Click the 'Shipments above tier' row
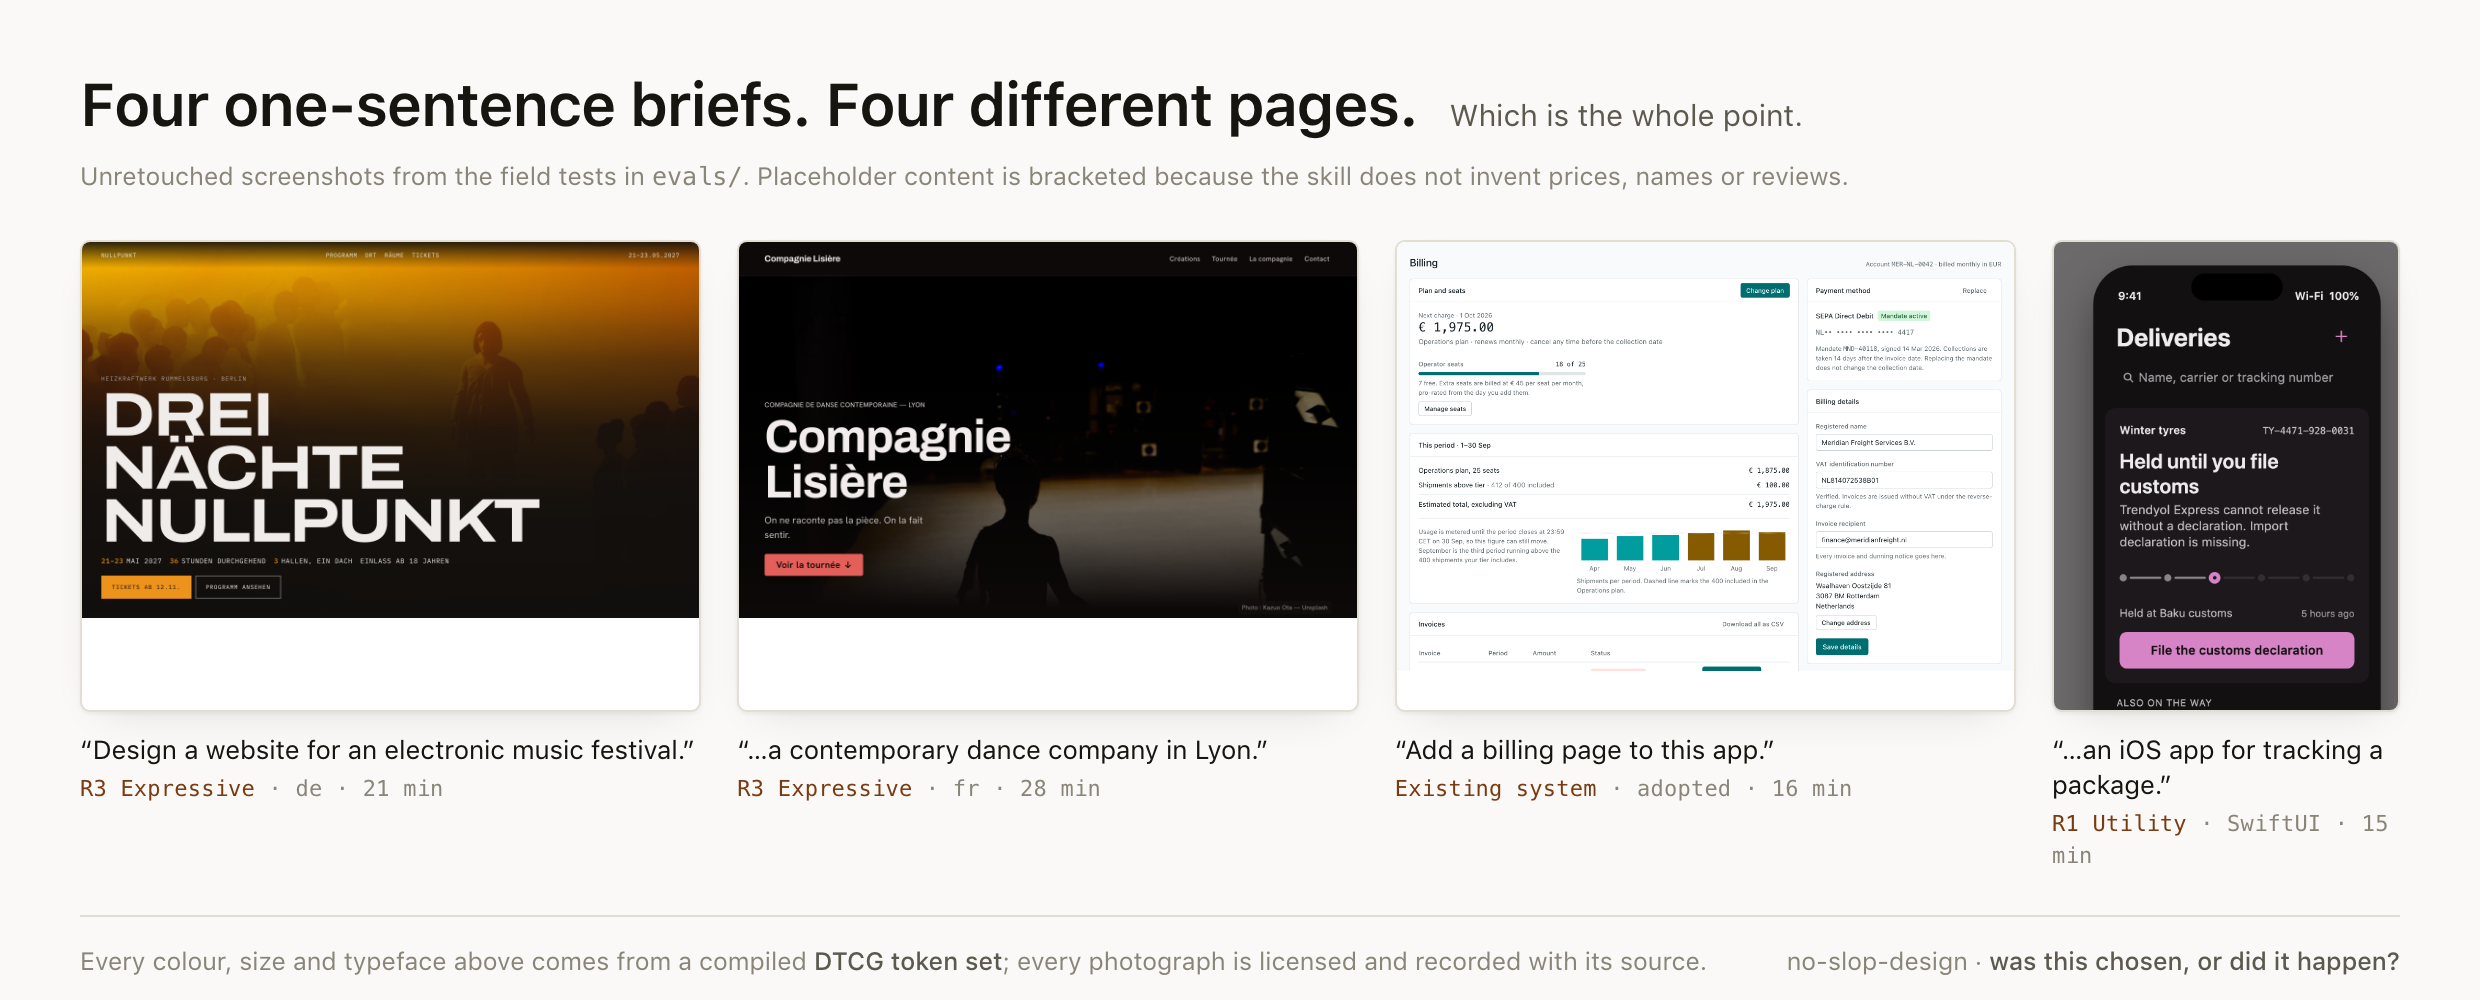 (x=1603, y=485)
